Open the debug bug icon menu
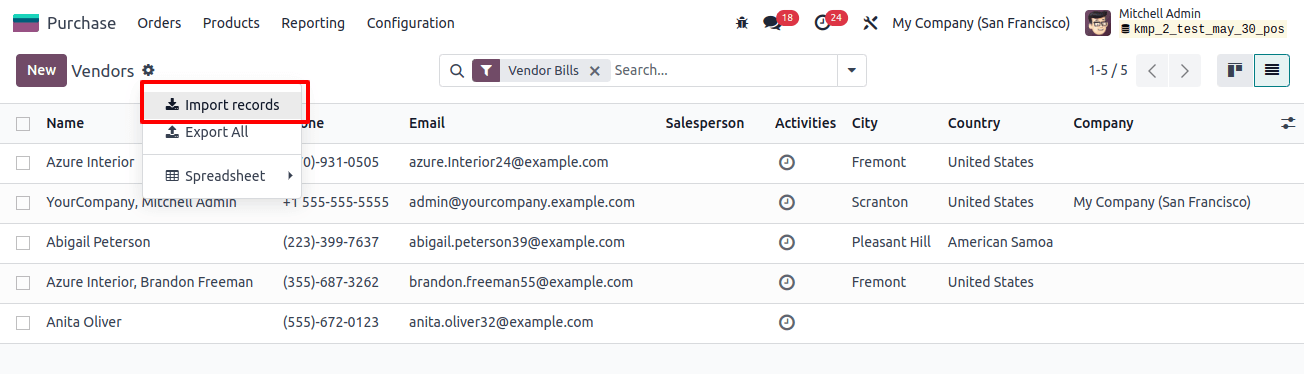Screen dimensions: 1304x374 [x=742, y=22]
